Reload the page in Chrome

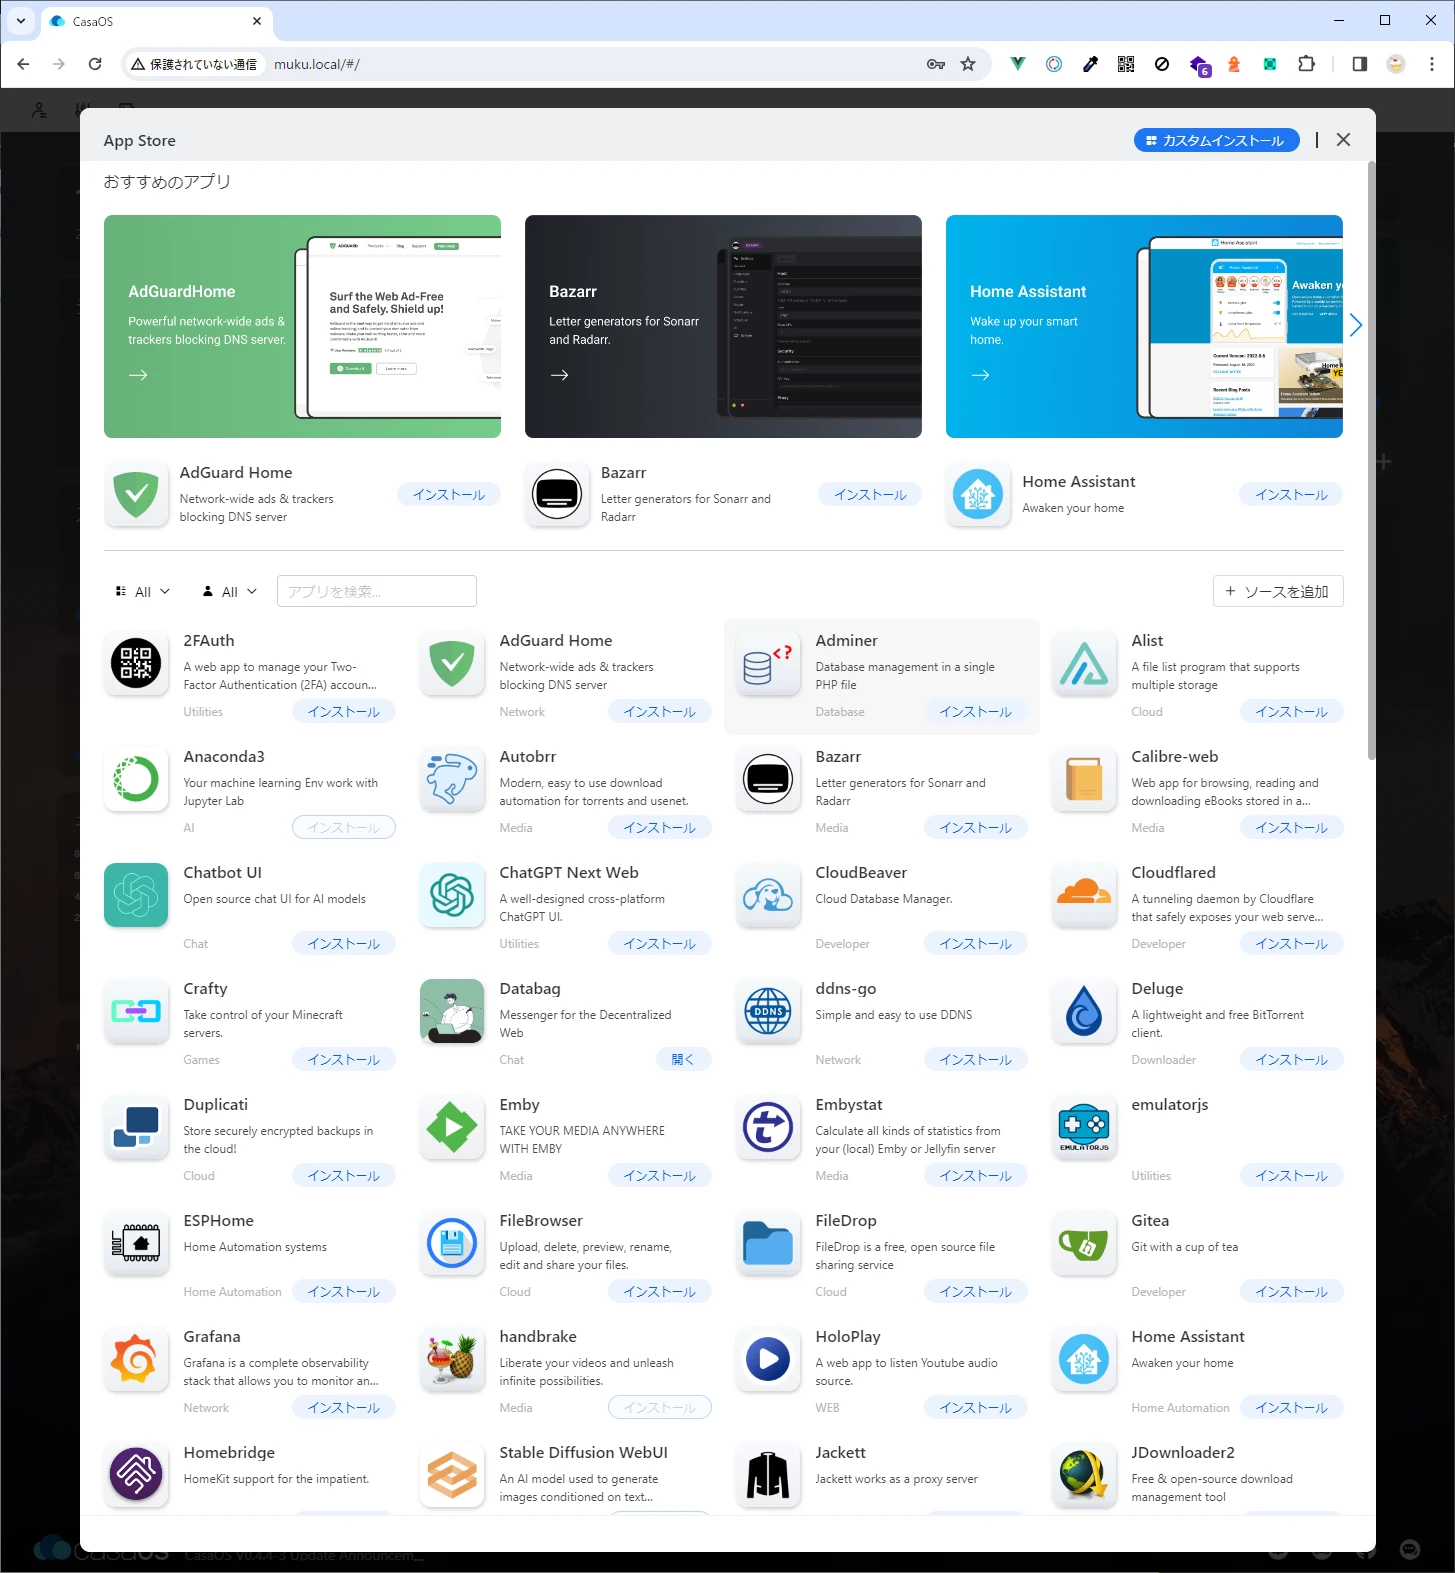coord(95,64)
